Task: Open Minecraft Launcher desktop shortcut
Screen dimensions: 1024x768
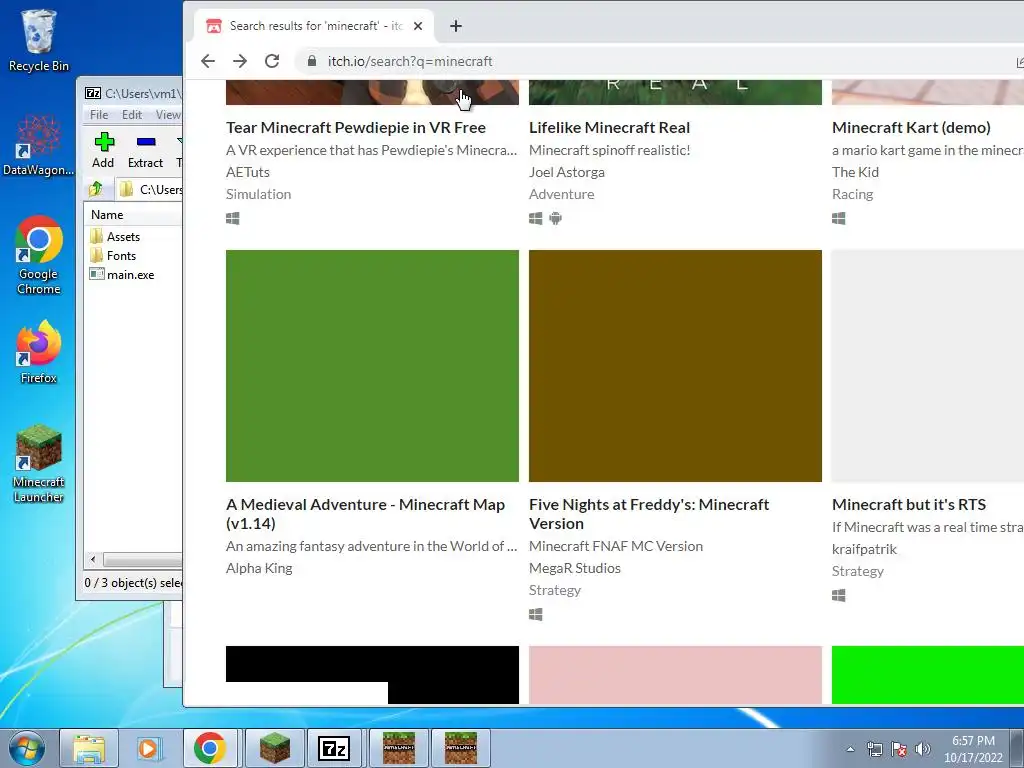Action: coord(39,464)
